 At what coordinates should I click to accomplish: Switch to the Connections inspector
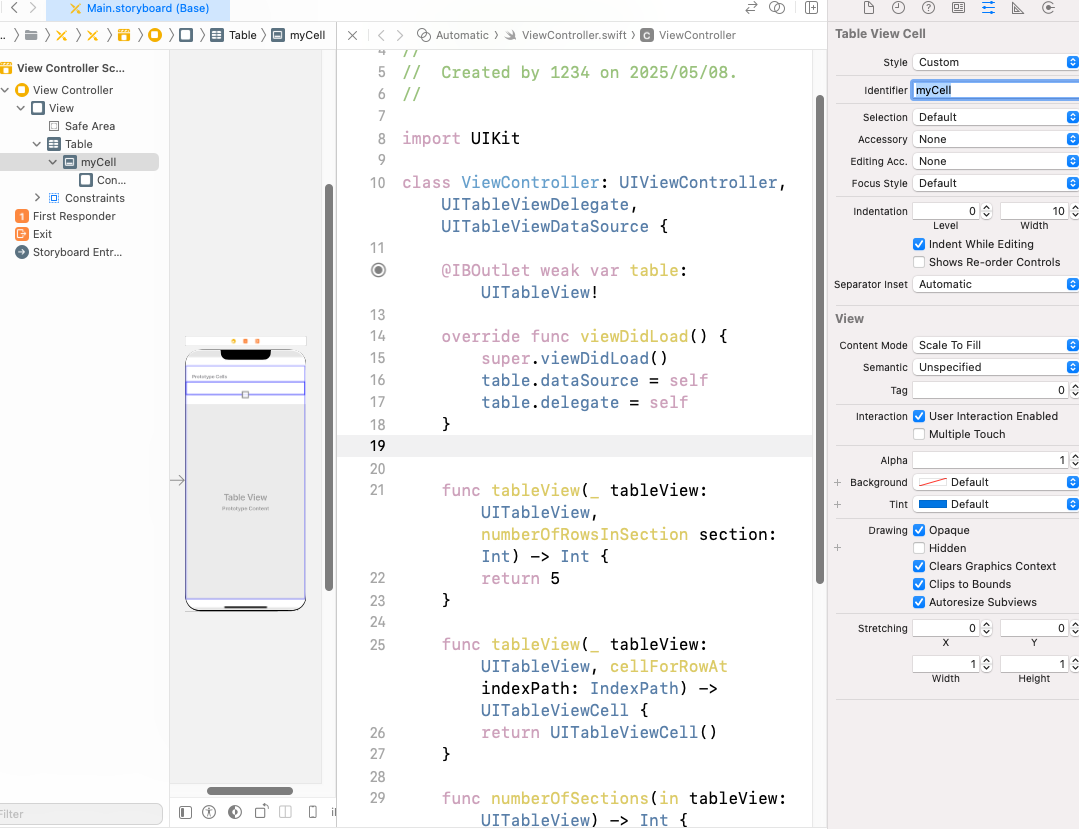point(1048,8)
